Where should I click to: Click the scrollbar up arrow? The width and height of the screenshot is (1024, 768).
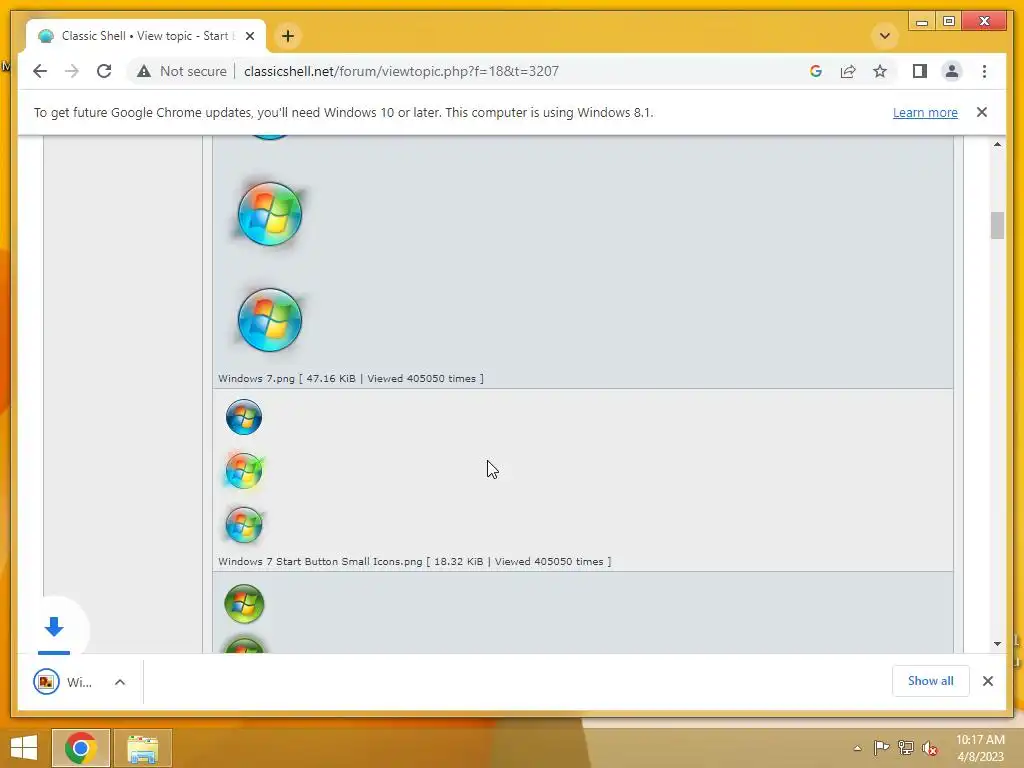(x=997, y=144)
